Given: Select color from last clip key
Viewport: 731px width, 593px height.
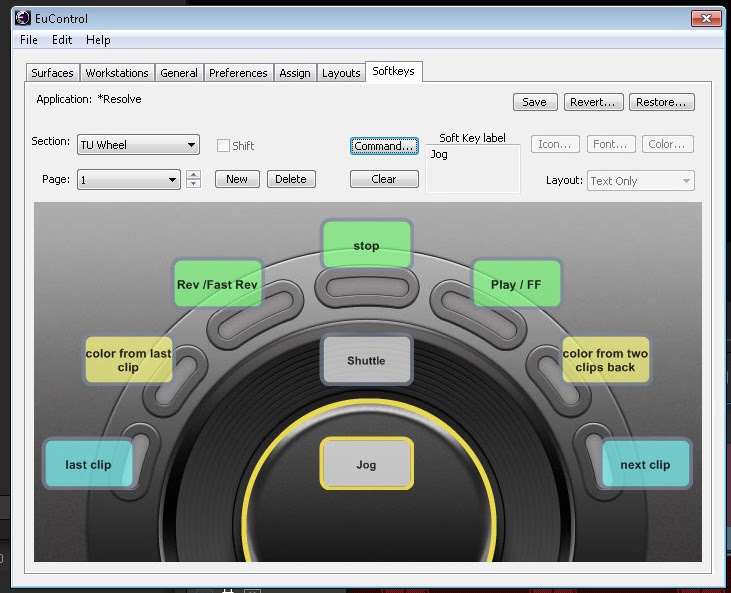Looking at the screenshot, I should tap(128, 360).
